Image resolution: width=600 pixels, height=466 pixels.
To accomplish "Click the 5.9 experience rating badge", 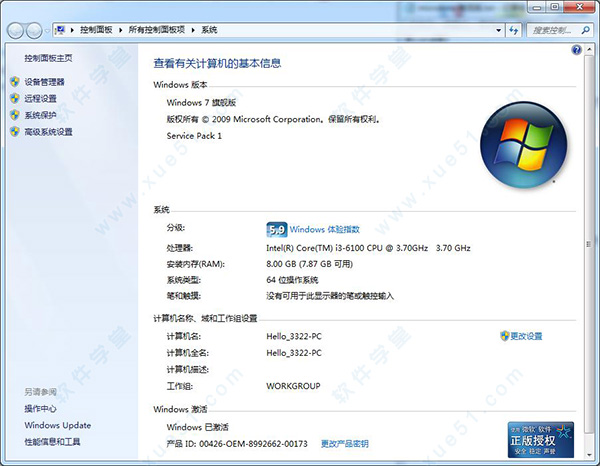I will 277,230.
